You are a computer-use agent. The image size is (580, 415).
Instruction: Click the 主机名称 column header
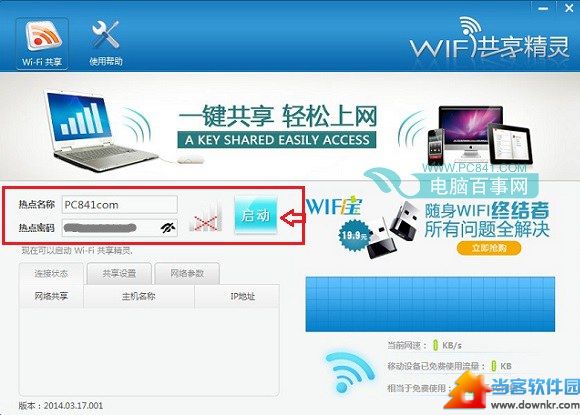tap(139, 296)
